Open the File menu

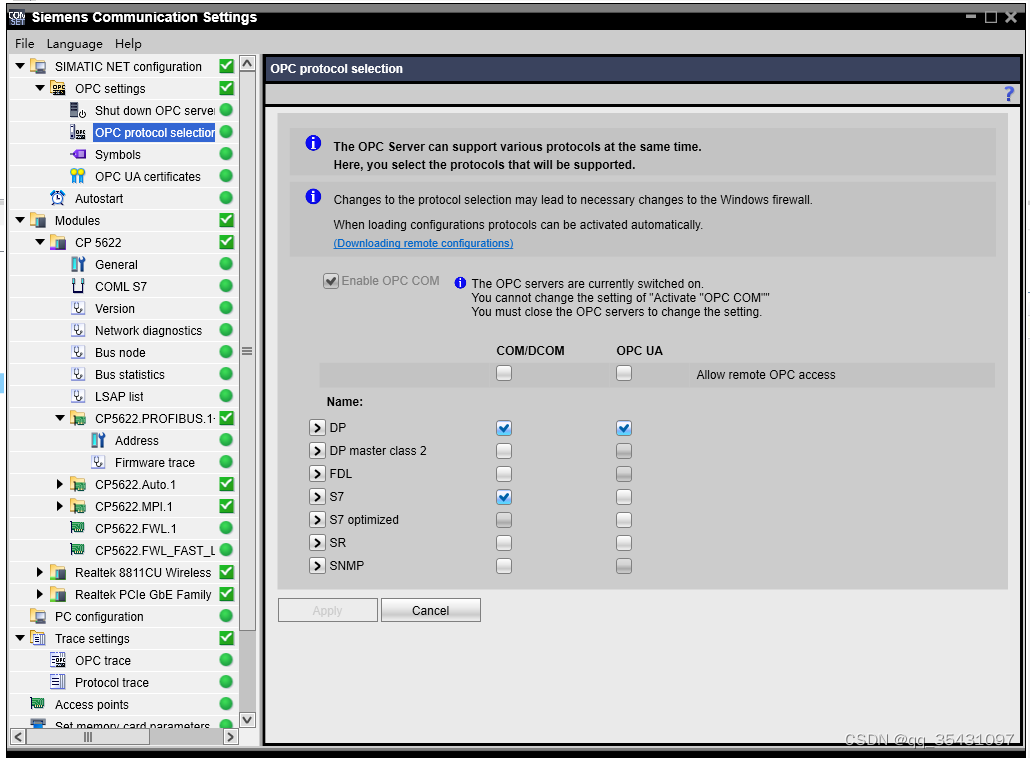[24, 43]
